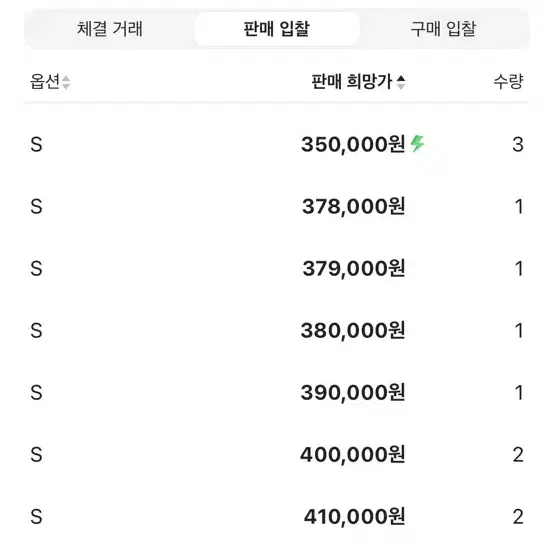The height and width of the screenshot is (554, 554).
Task: Toggle sort arrows beside 판매 희망가
Action: (401, 82)
